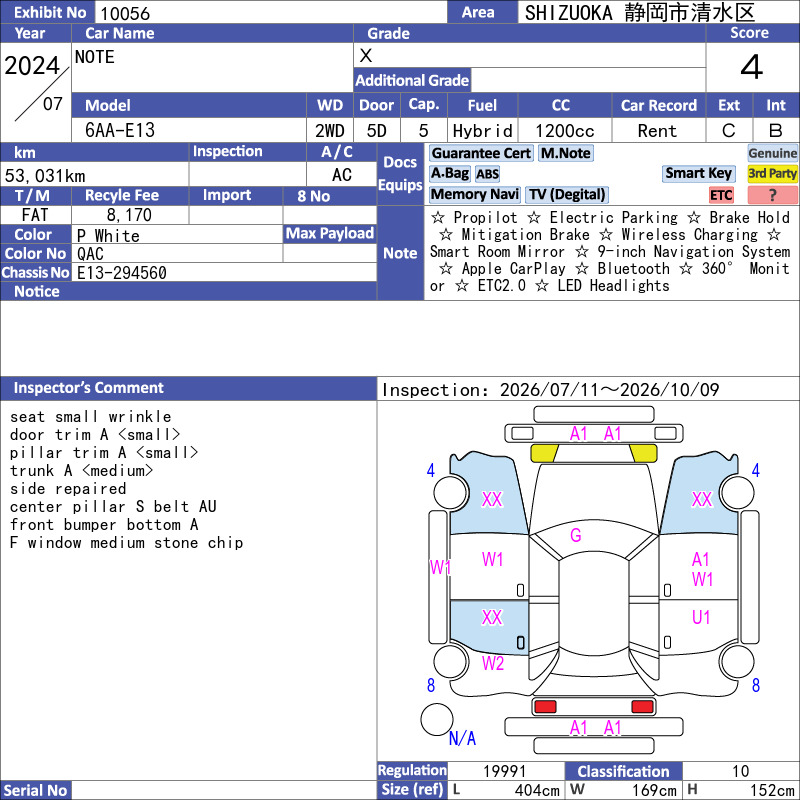Click "F window medium stone chip" comment
This screenshot has height=800, width=800.
coord(127,543)
